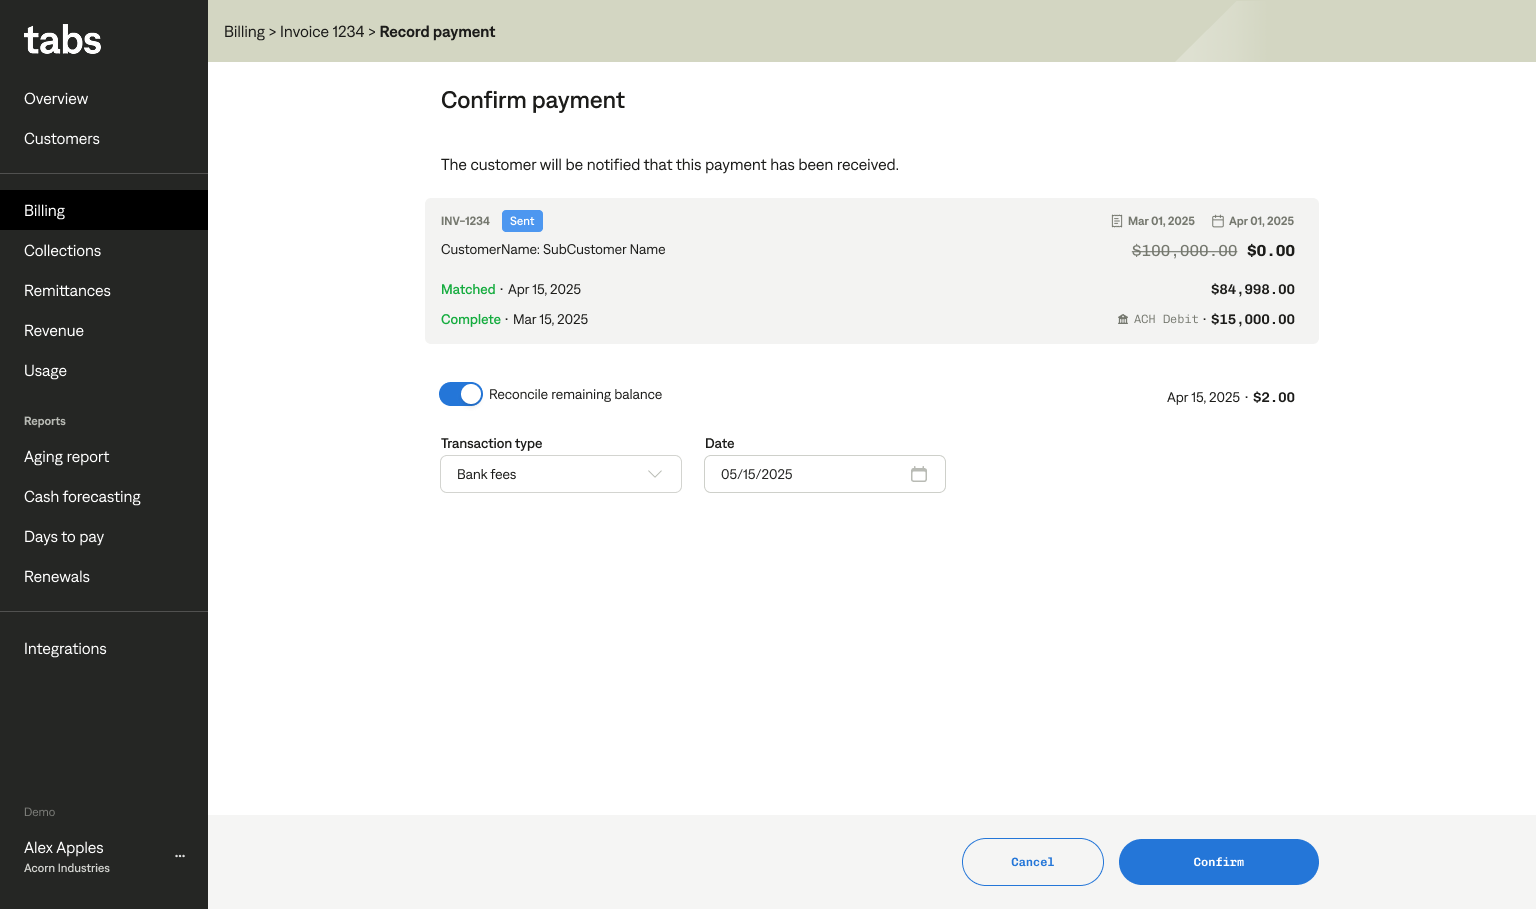
Task: Open Cash forecasting report
Action: pyautogui.click(x=83, y=497)
